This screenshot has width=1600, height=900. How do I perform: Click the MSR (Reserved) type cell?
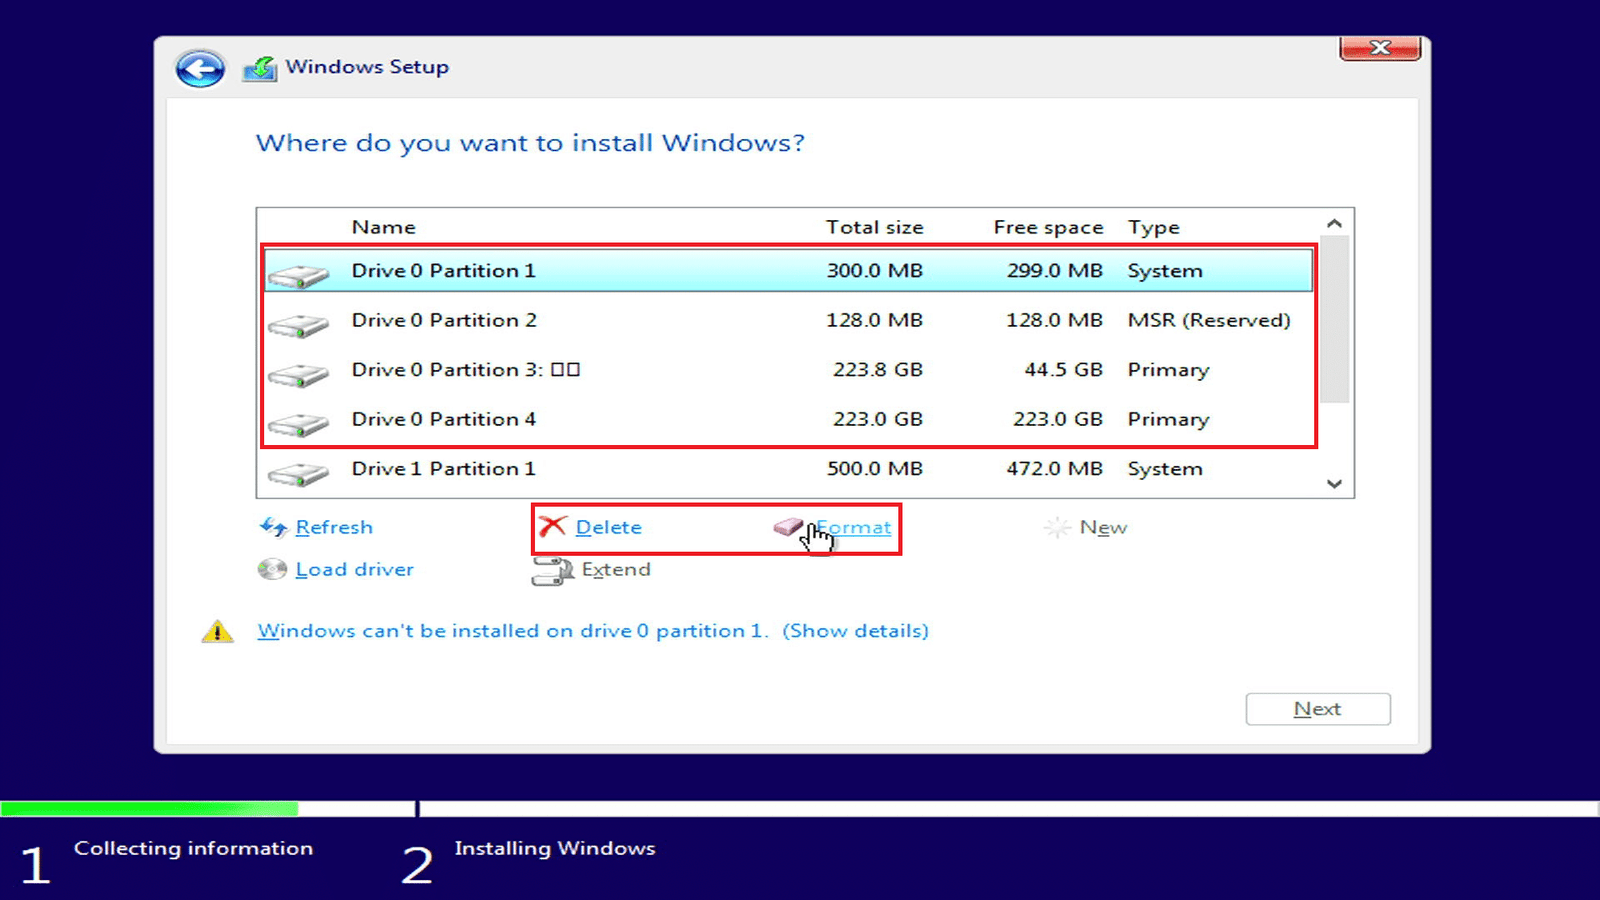click(1209, 320)
